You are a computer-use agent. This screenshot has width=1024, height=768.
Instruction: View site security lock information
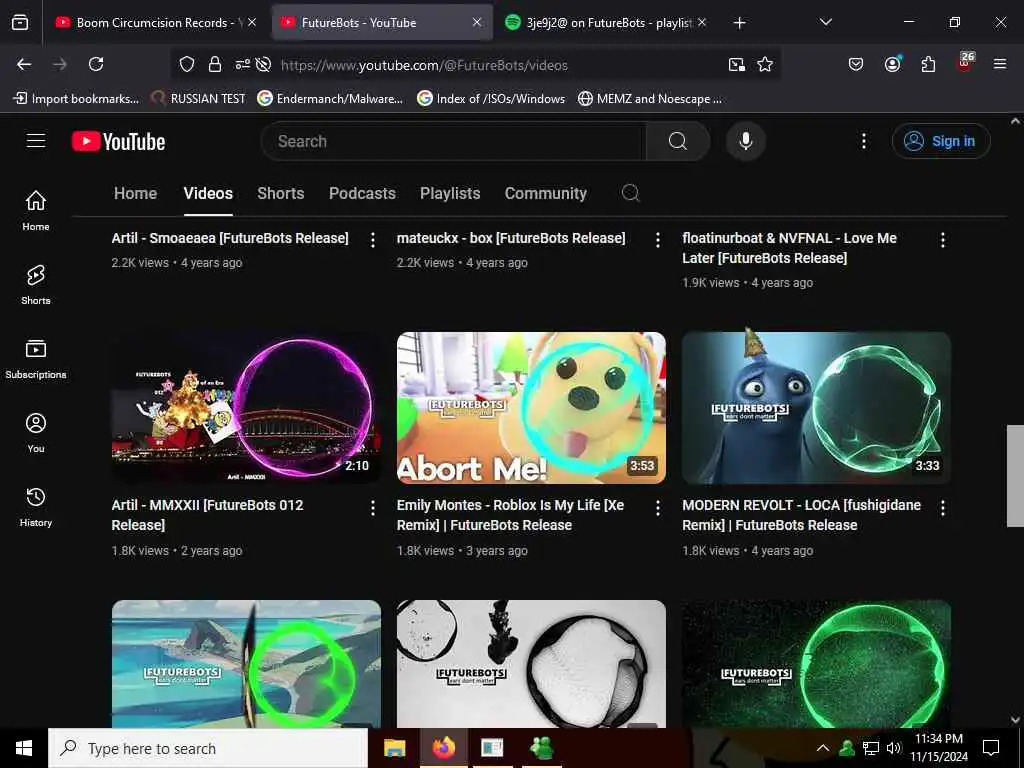point(214,64)
